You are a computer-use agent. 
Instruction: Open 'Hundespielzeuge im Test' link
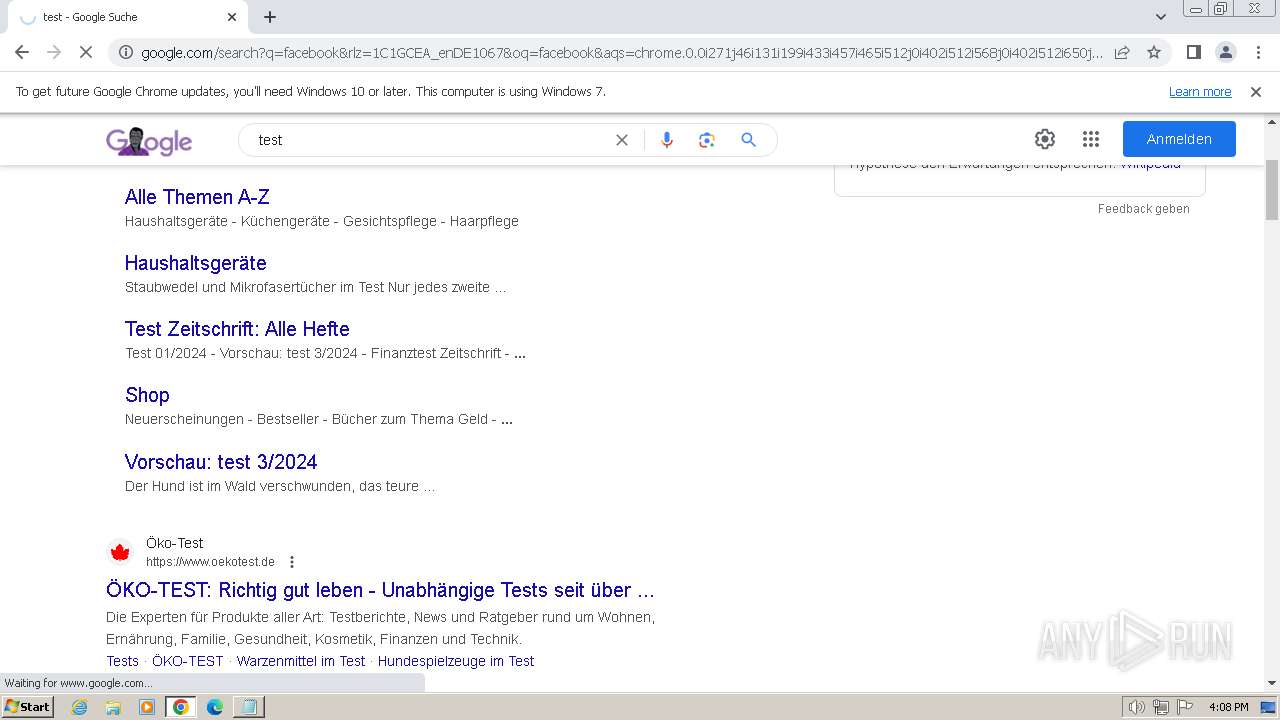click(x=456, y=661)
